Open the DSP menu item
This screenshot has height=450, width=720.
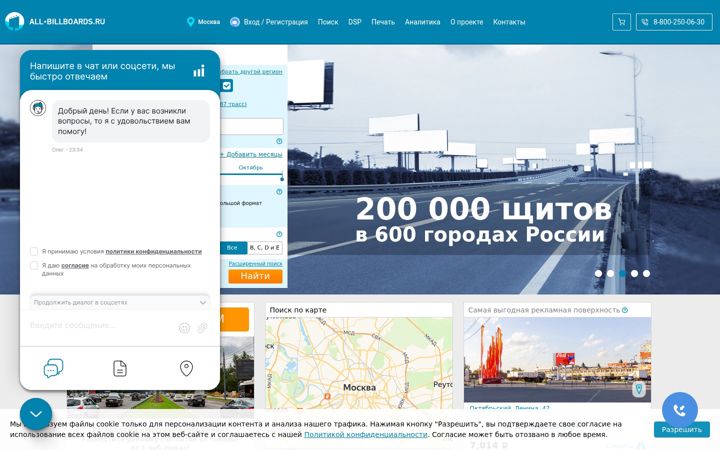(x=354, y=22)
